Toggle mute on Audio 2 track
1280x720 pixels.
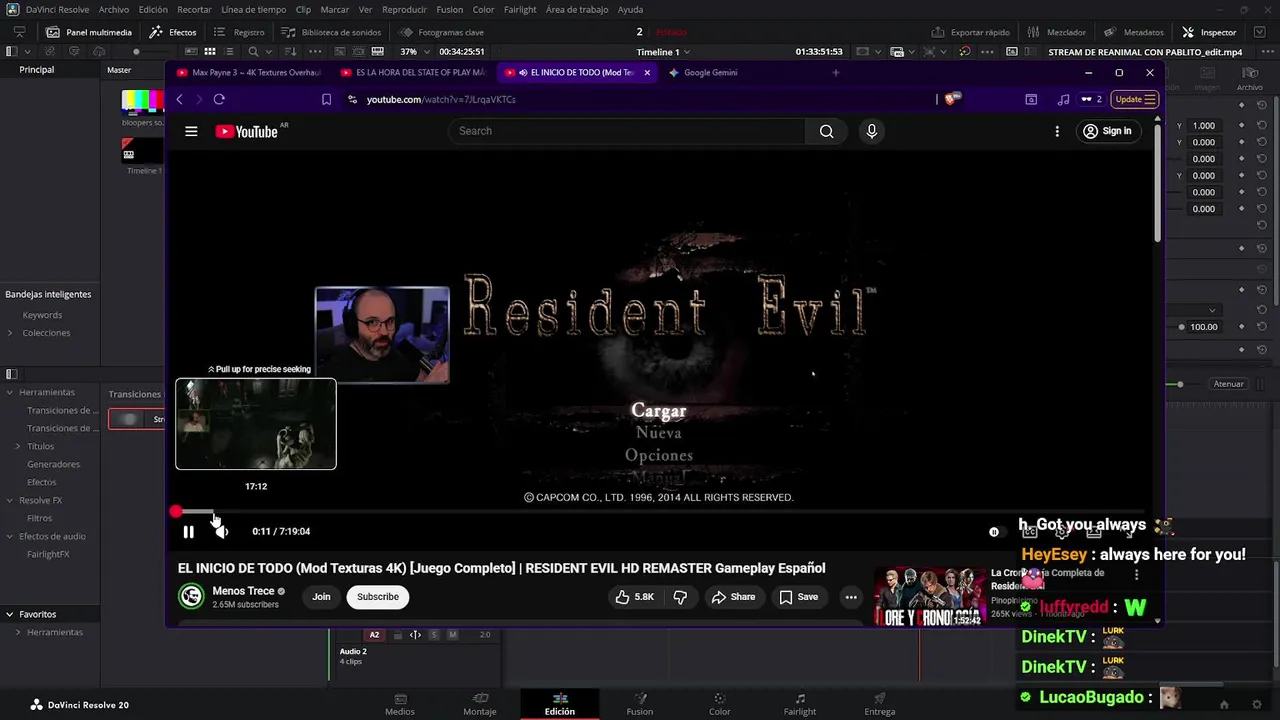(452, 635)
